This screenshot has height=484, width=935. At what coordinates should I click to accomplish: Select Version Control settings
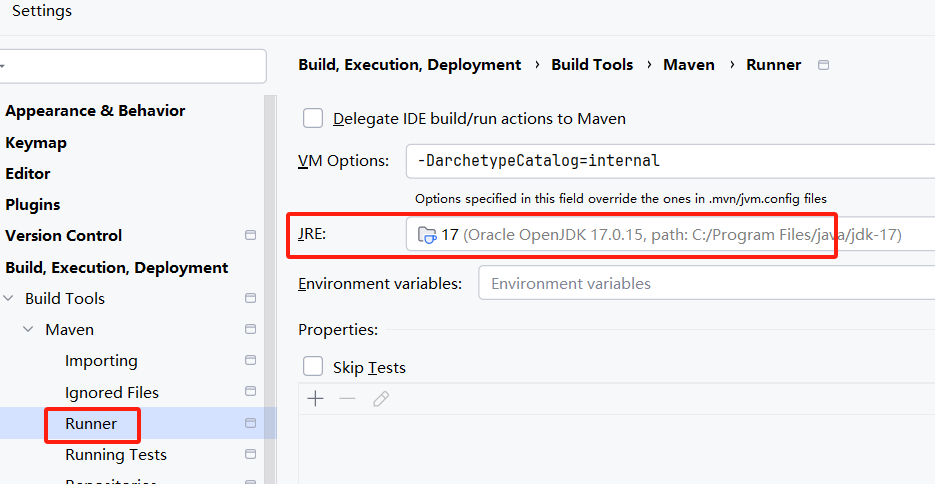(63, 235)
